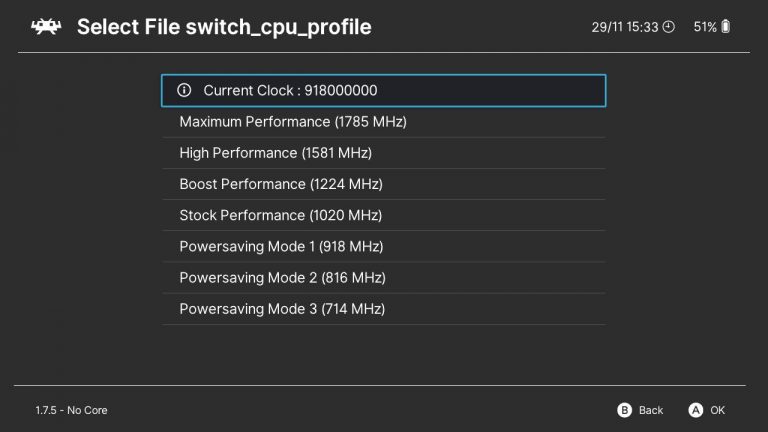
Task: Pick Powersaving Mode 1 (918 MHz)
Action: click(x=280, y=246)
